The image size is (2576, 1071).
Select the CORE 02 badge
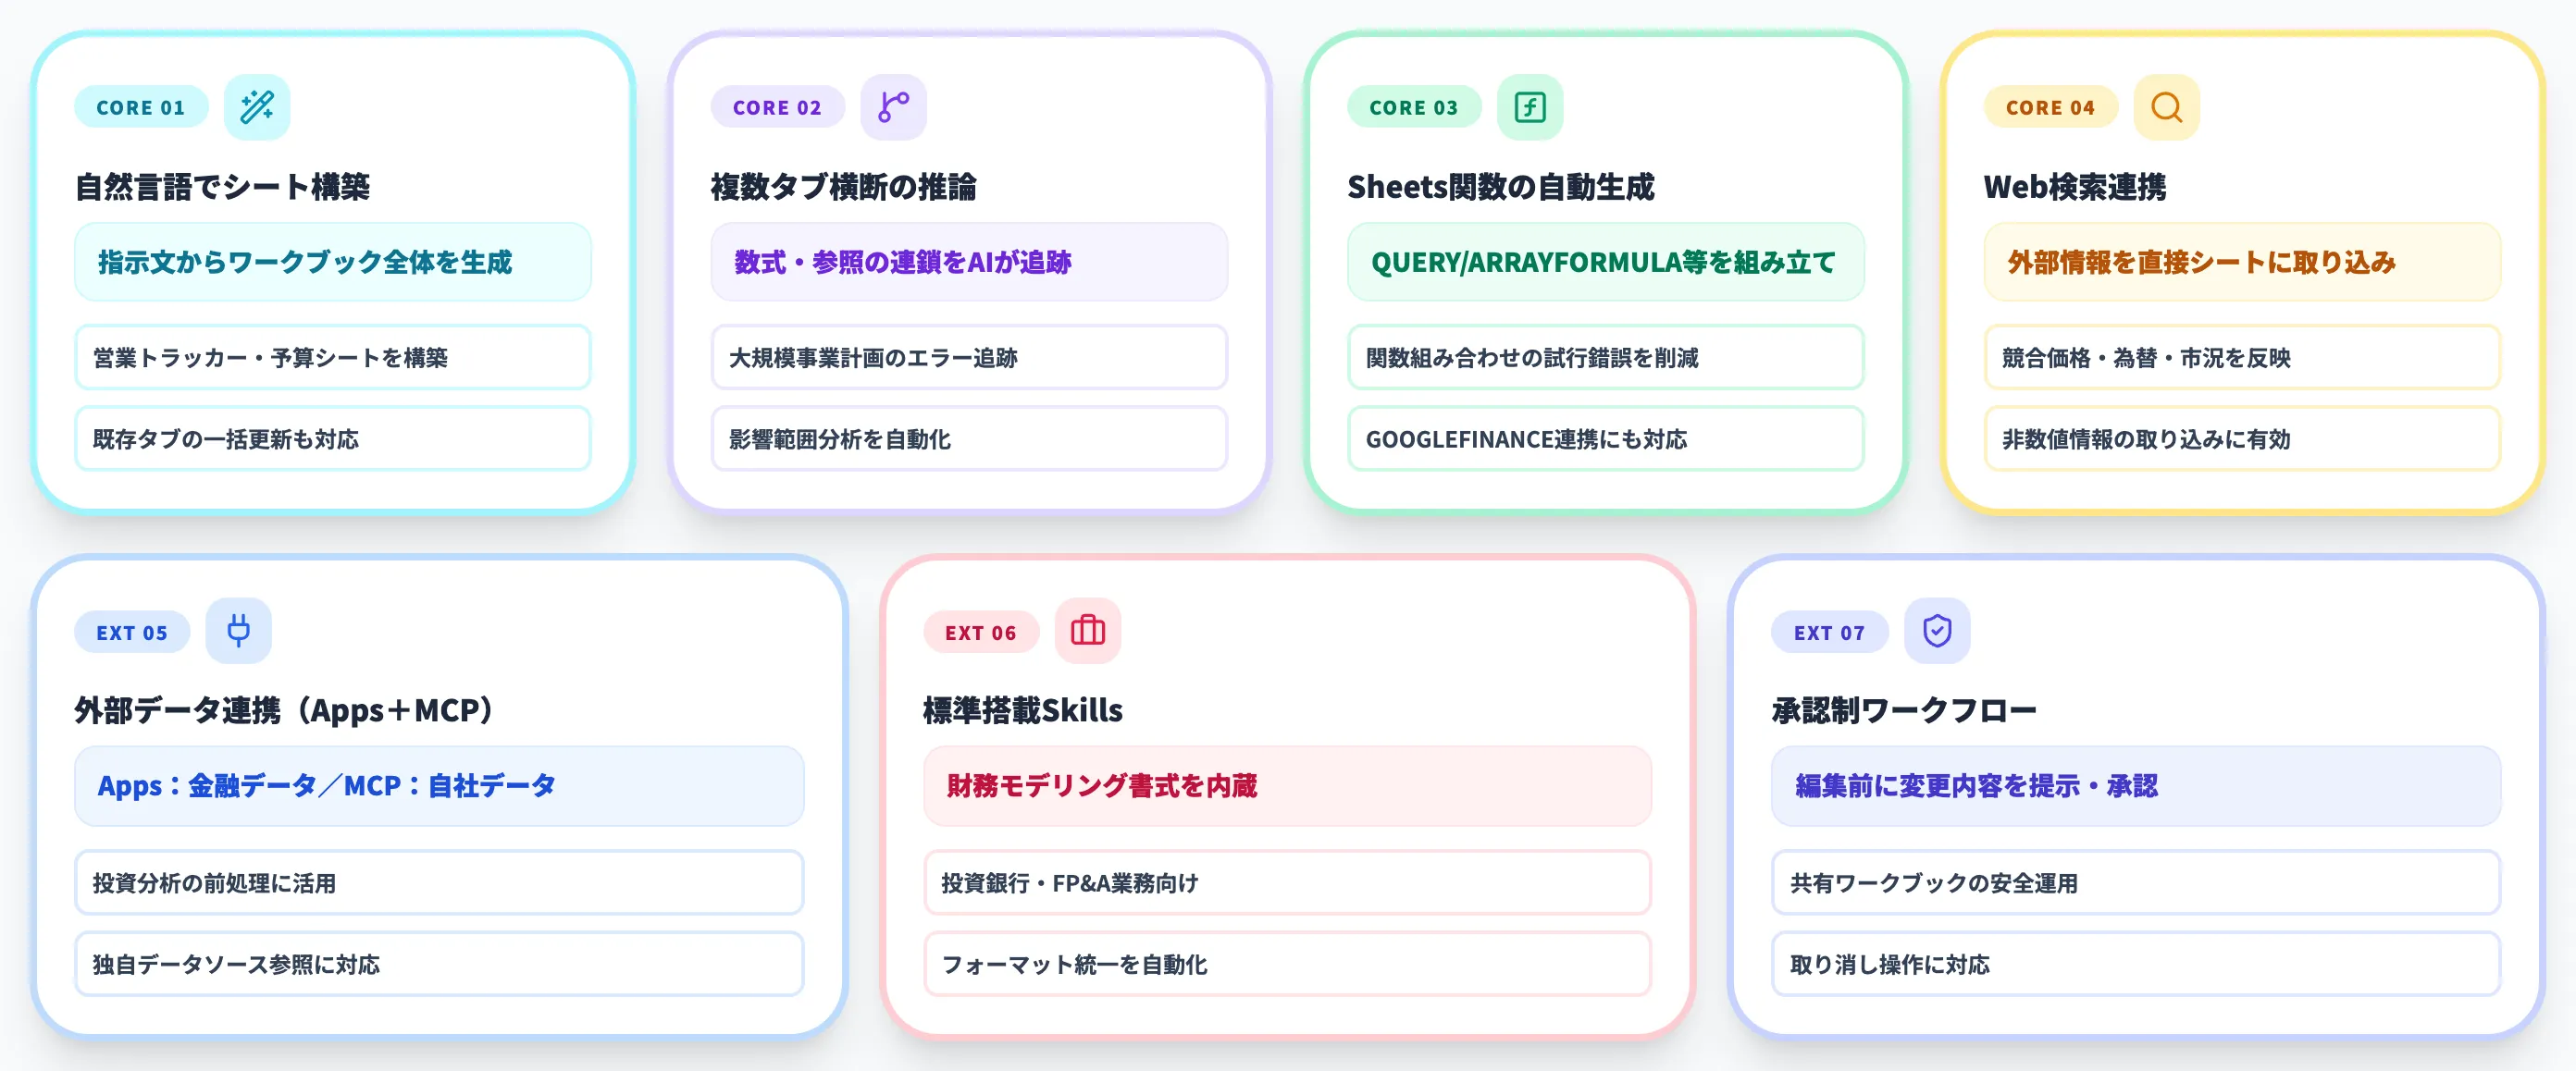(x=777, y=107)
